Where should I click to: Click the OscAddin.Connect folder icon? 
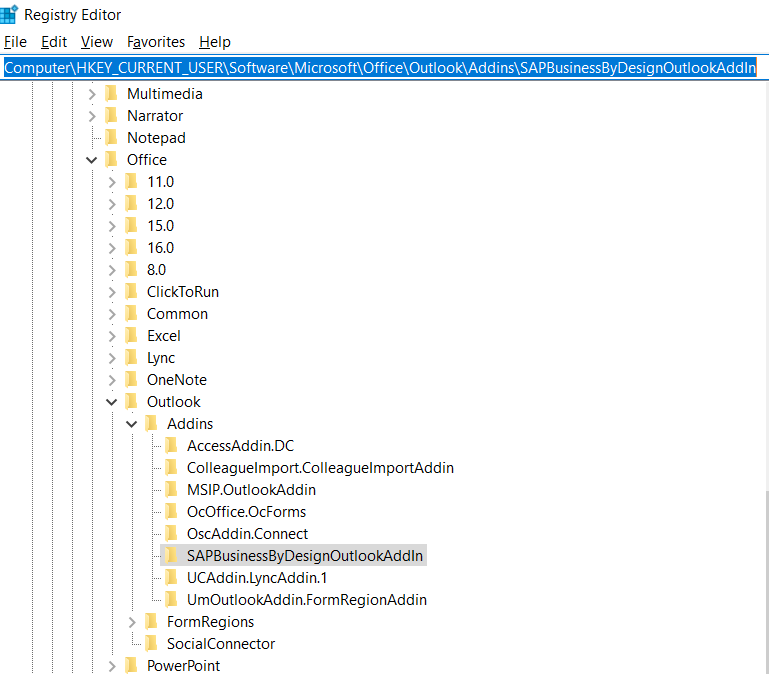coord(171,534)
